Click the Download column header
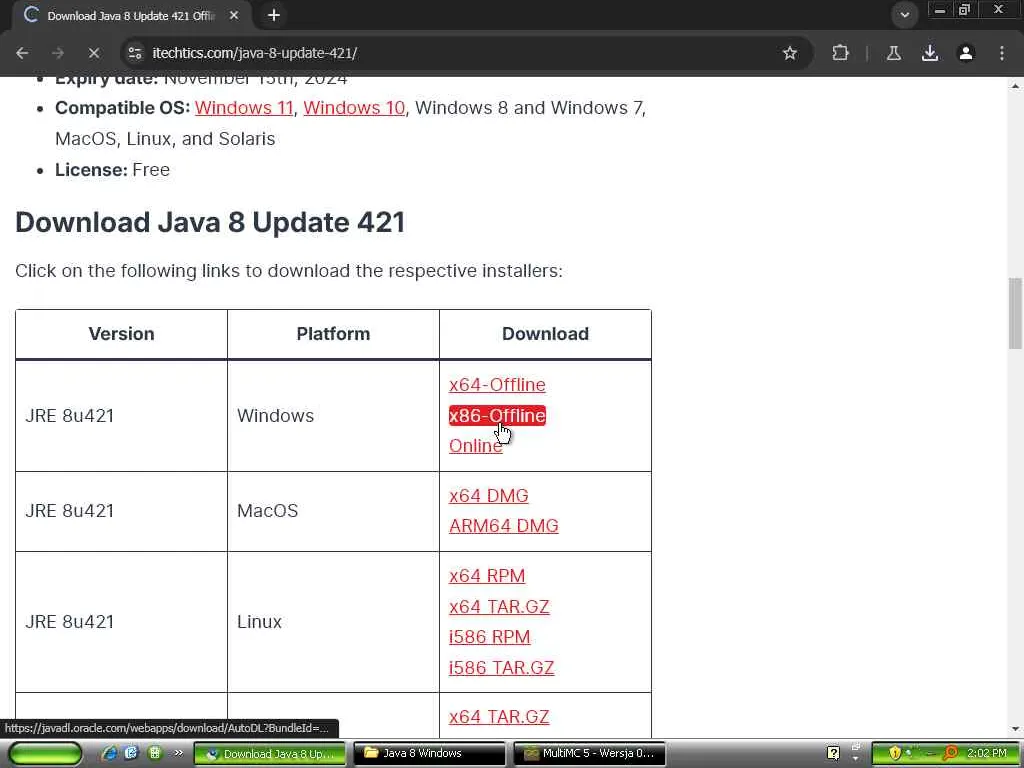Screen dimensions: 1024x768 [545, 334]
